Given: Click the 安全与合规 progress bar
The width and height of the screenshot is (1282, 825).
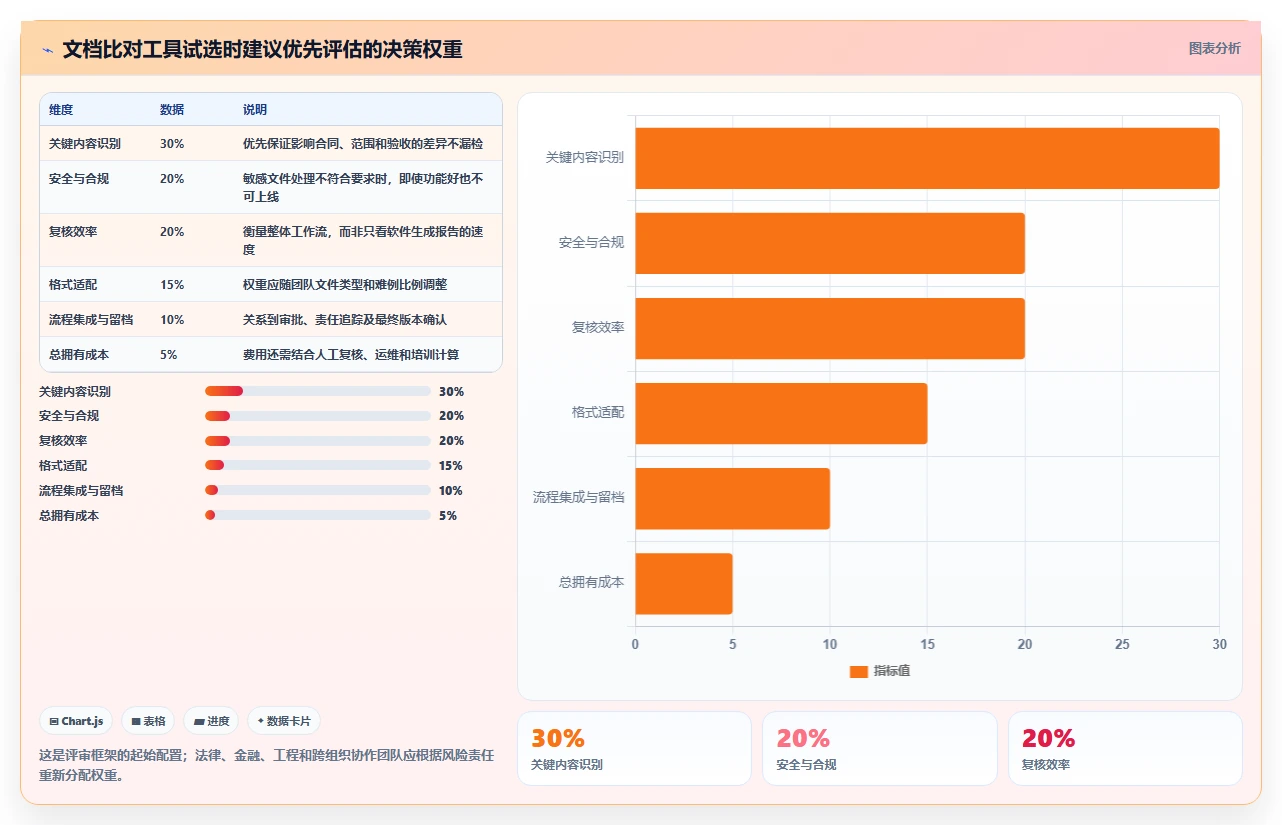Looking at the screenshot, I should pyautogui.click(x=317, y=416).
